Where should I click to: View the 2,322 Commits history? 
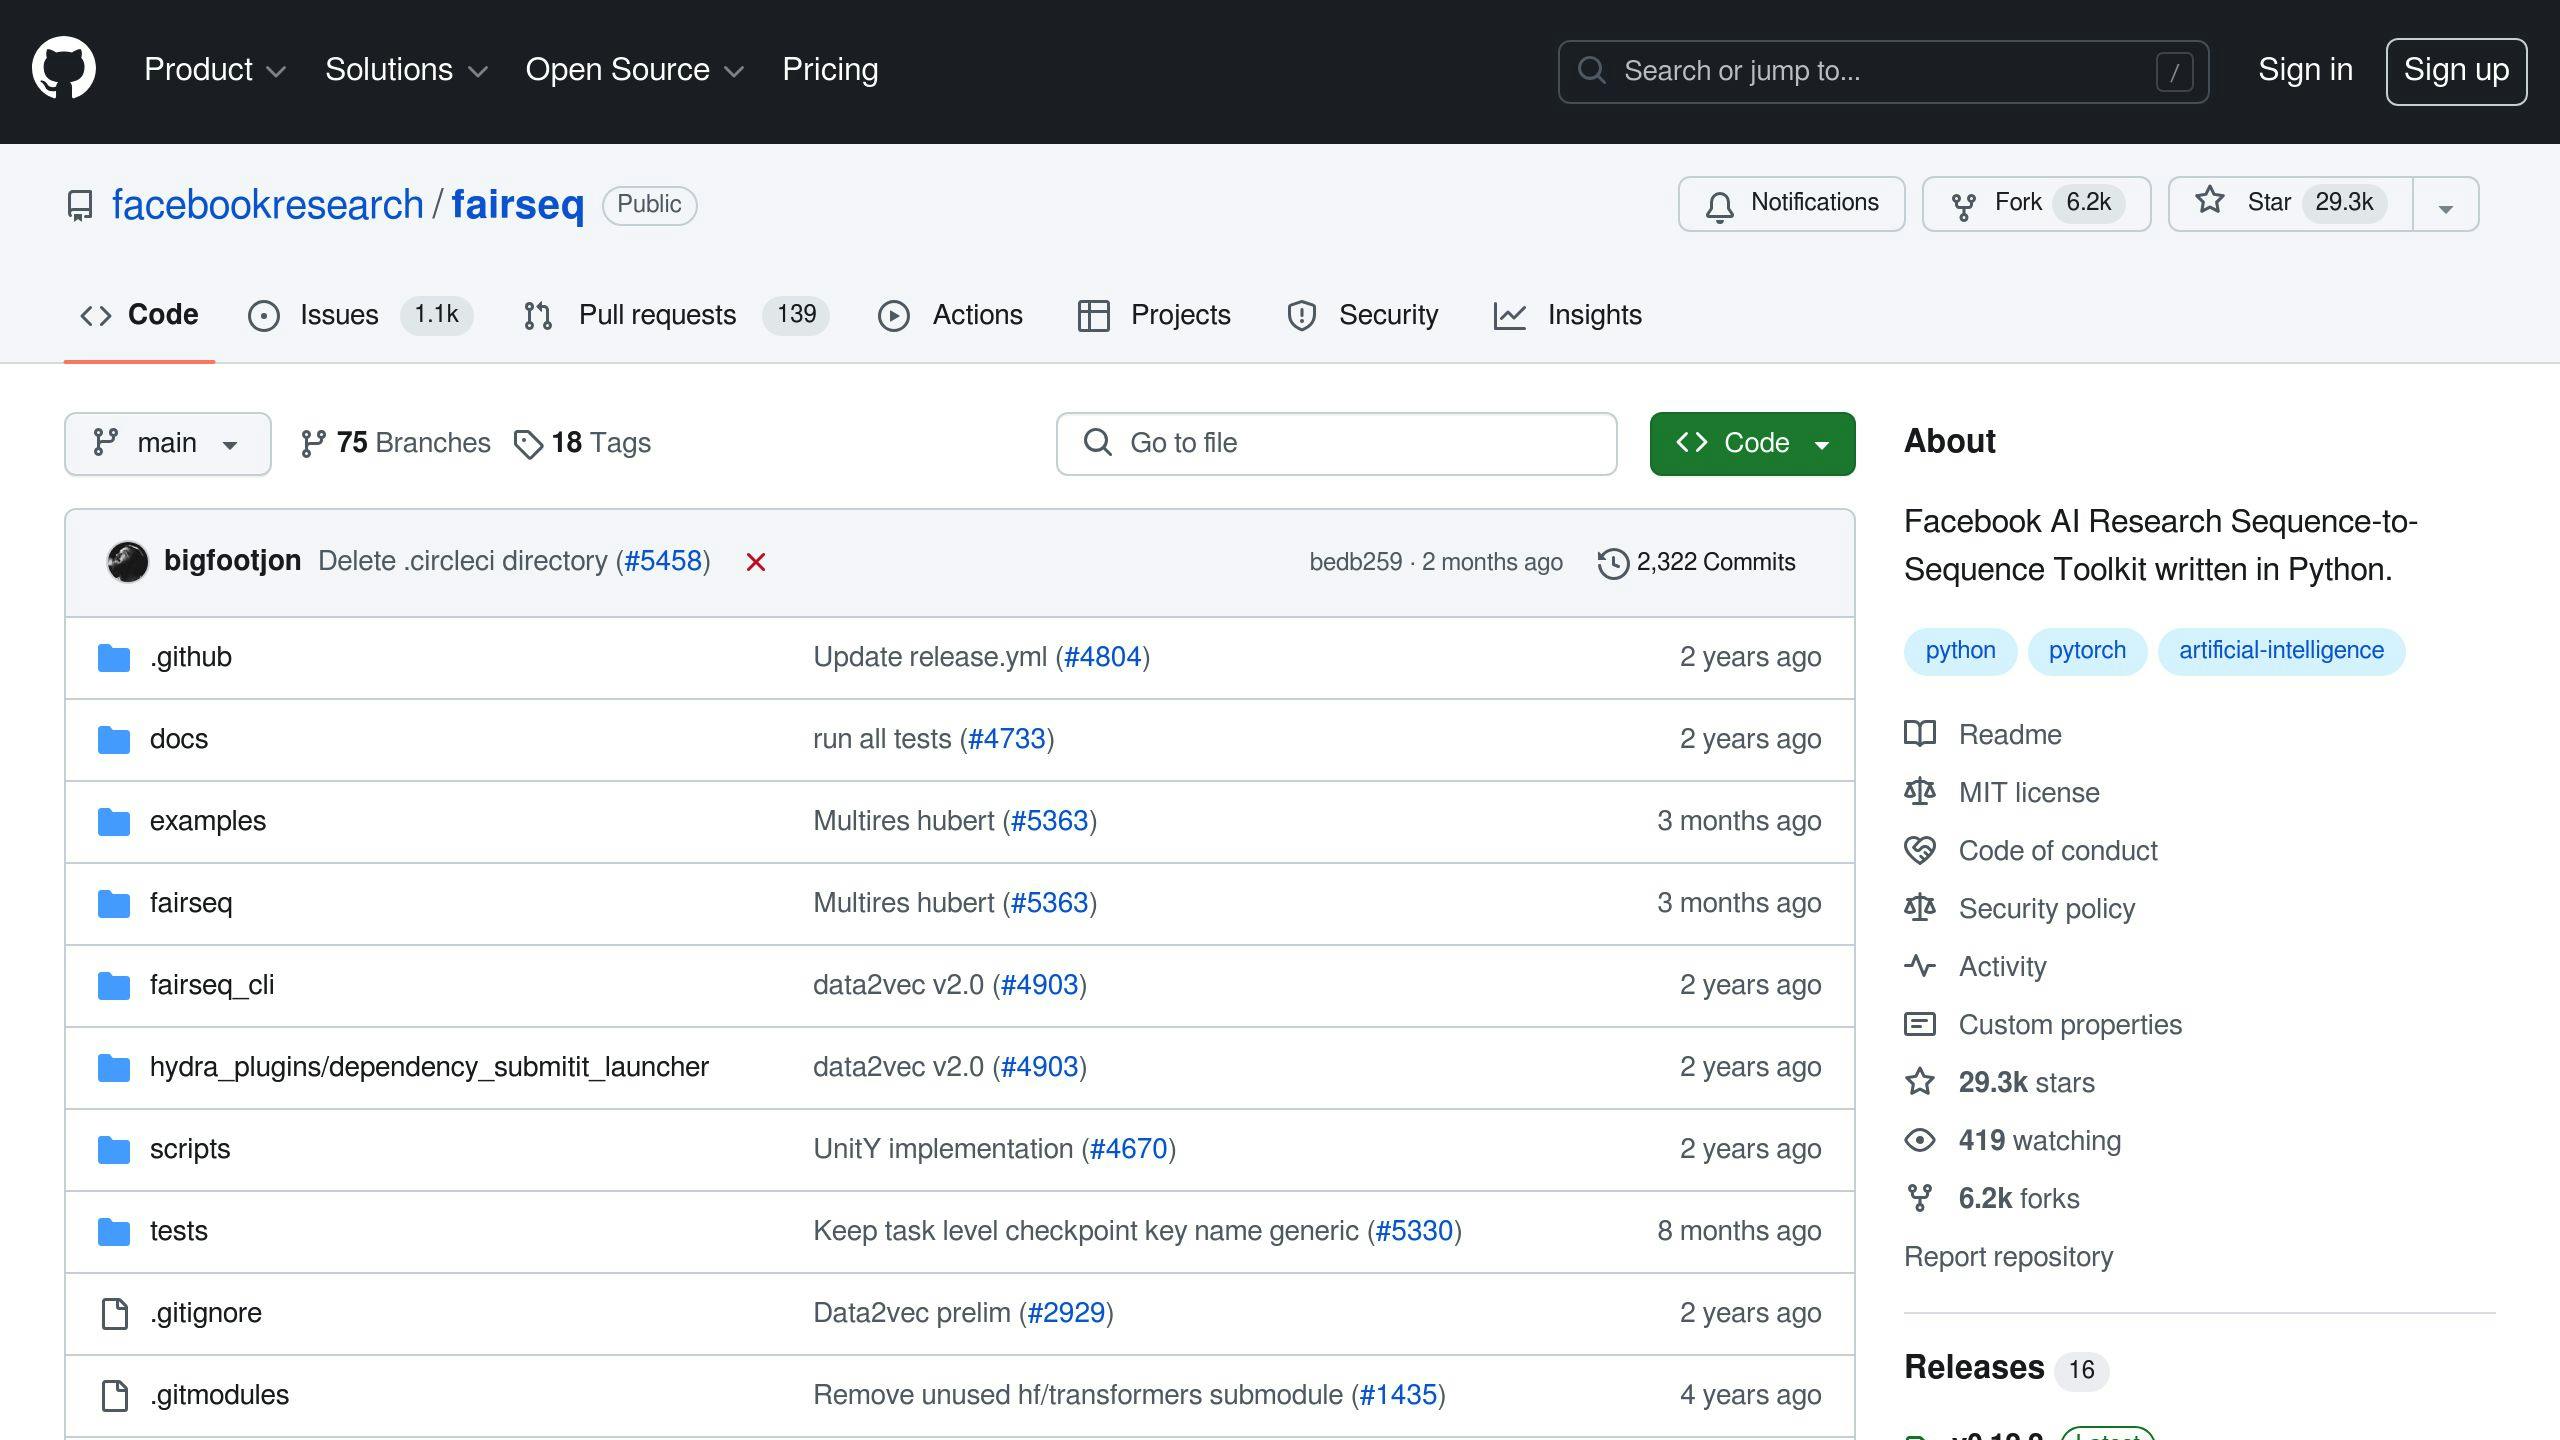pos(1696,562)
